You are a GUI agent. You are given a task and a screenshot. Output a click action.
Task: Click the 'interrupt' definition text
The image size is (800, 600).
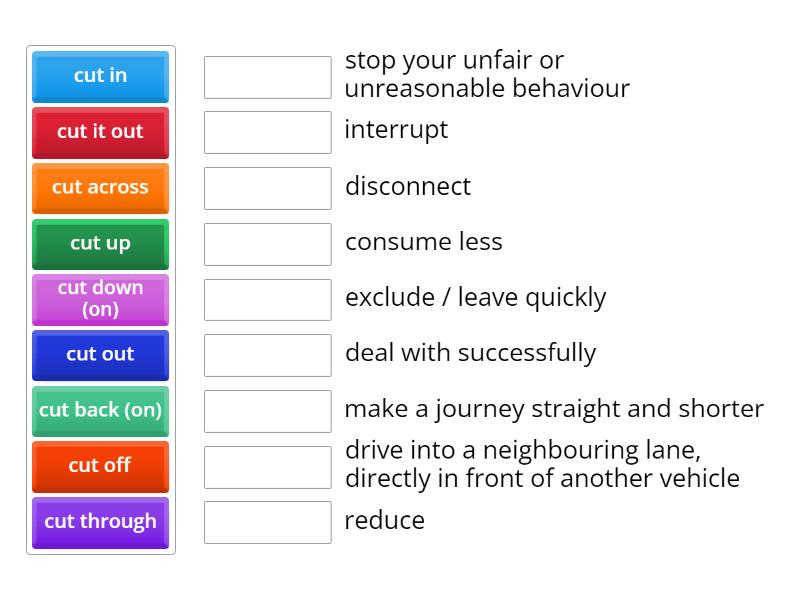click(397, 130)
